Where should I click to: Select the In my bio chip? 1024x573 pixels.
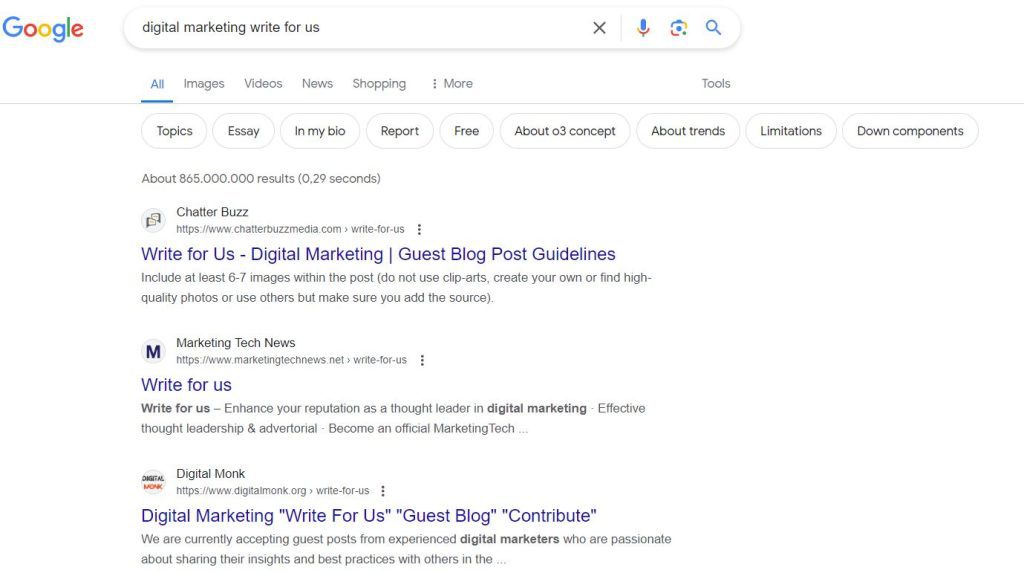(x=320, y=131)
